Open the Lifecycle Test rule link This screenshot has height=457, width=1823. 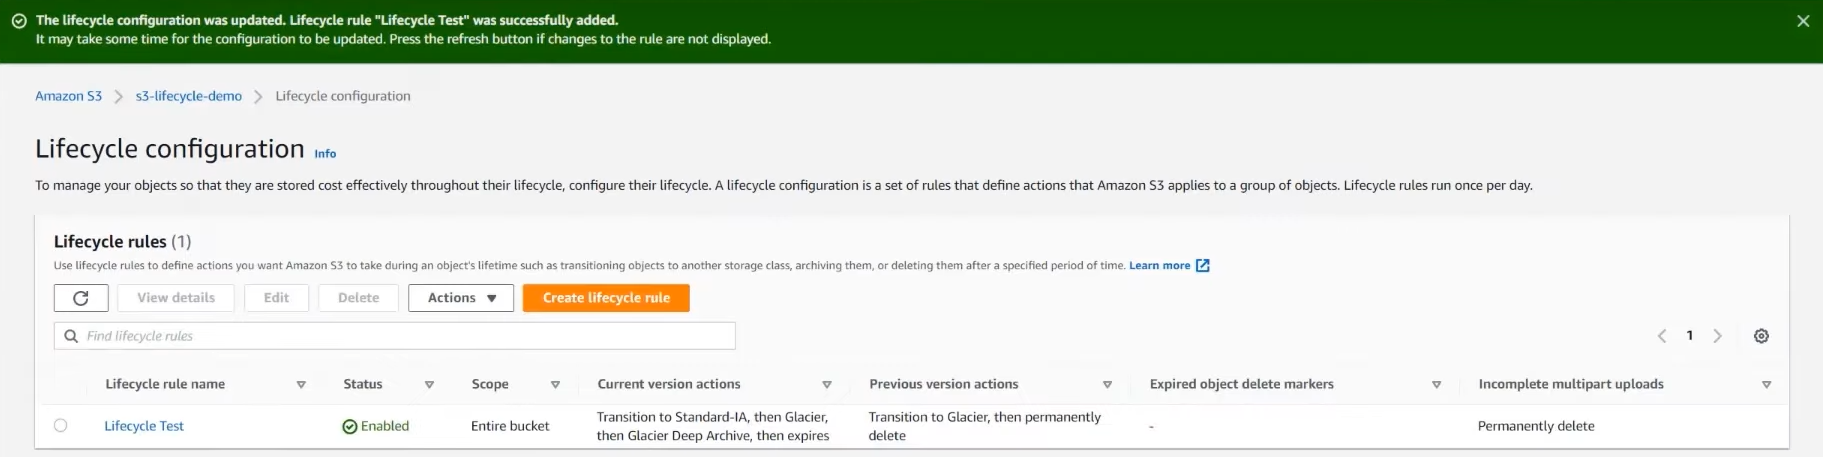point(144,426)
